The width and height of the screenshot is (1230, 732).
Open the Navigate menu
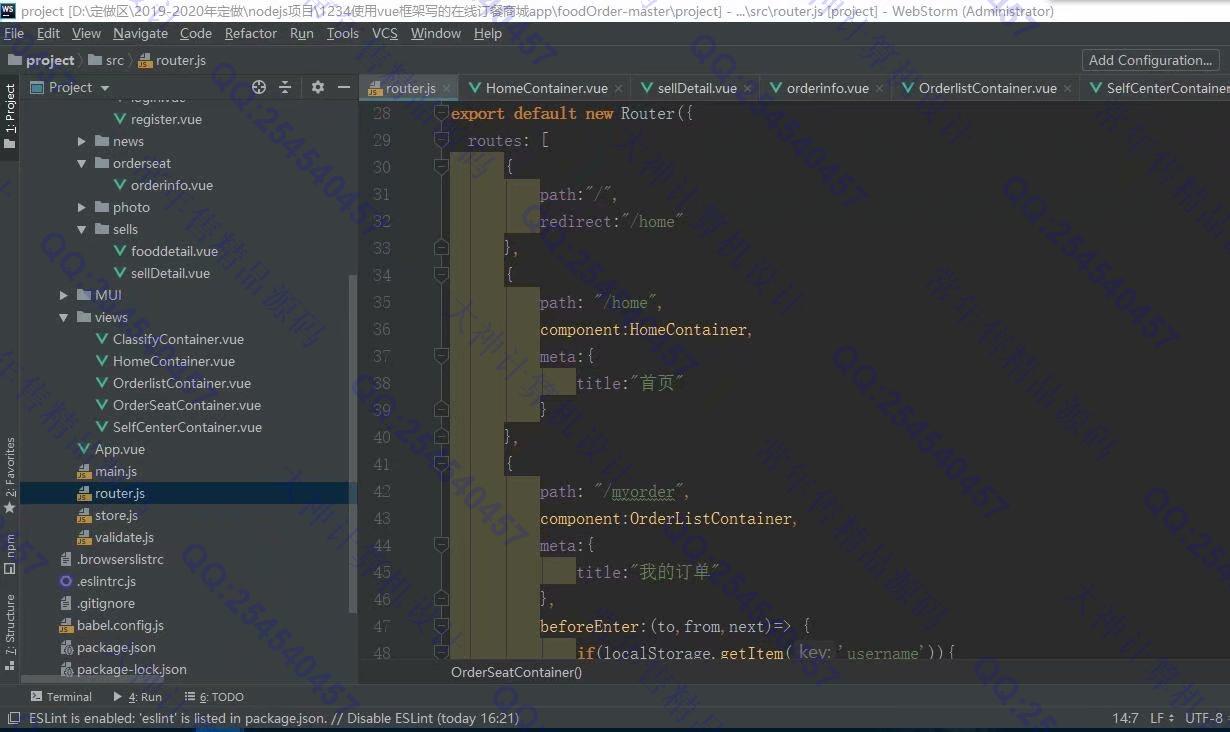coord(139,33)
